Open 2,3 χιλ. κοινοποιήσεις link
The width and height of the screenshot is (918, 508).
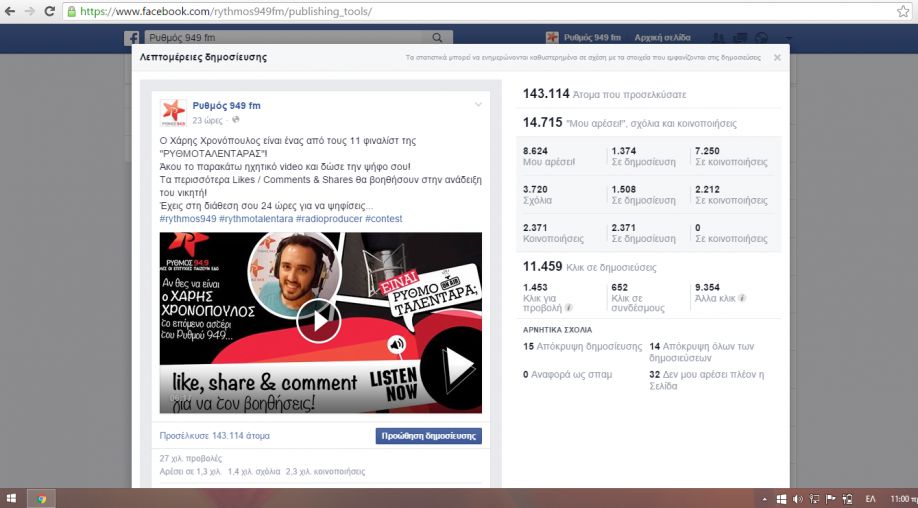[326, 471]
